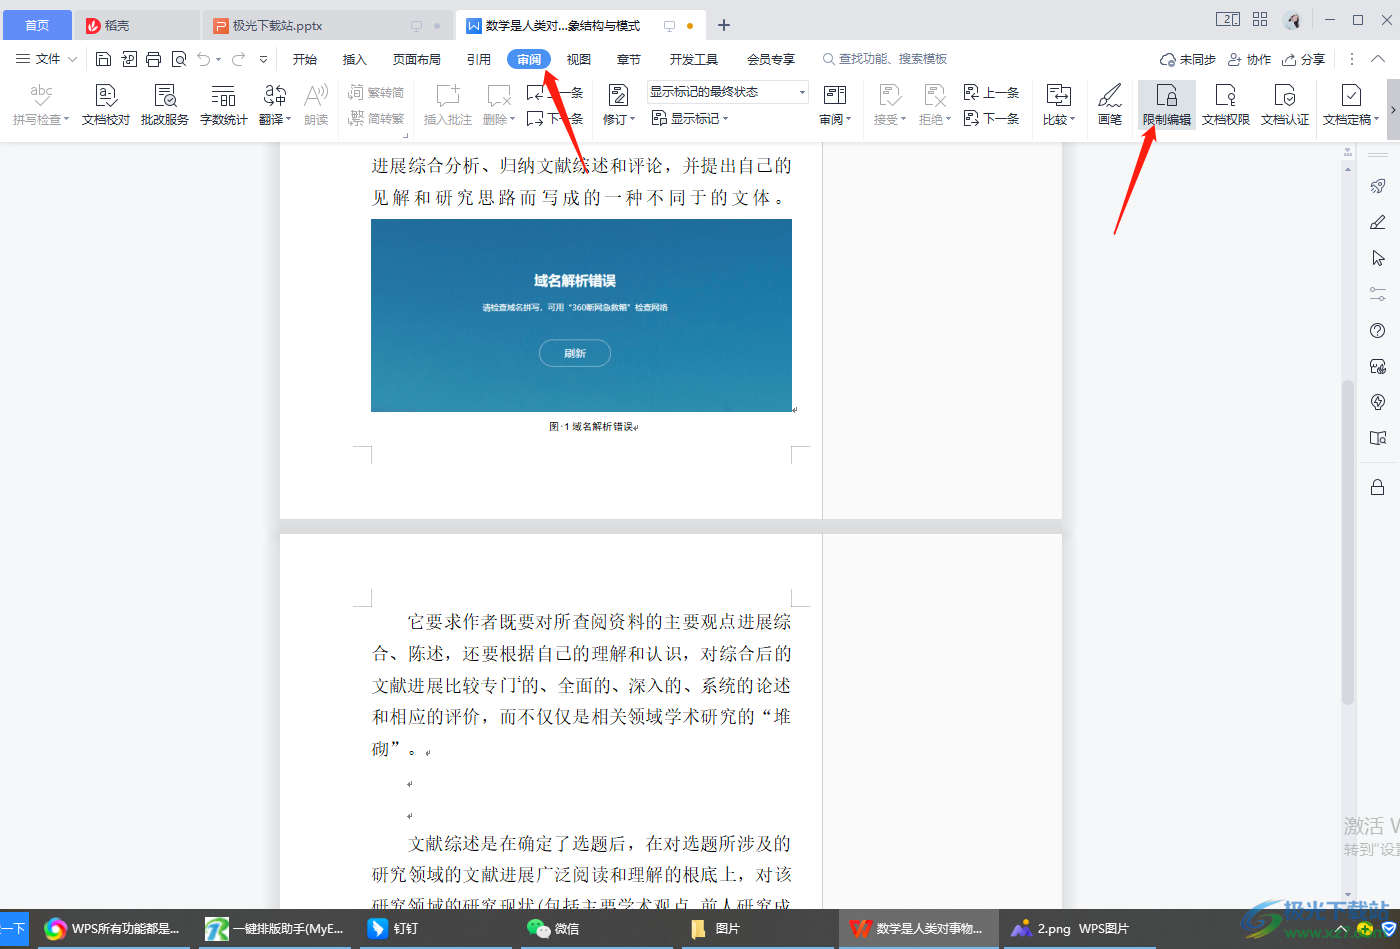This screenshot has height=949, width=1400.
Task: Switch to the 页面布局 ribbon tab
Action: pyautogui.click(x=417, y=59)
